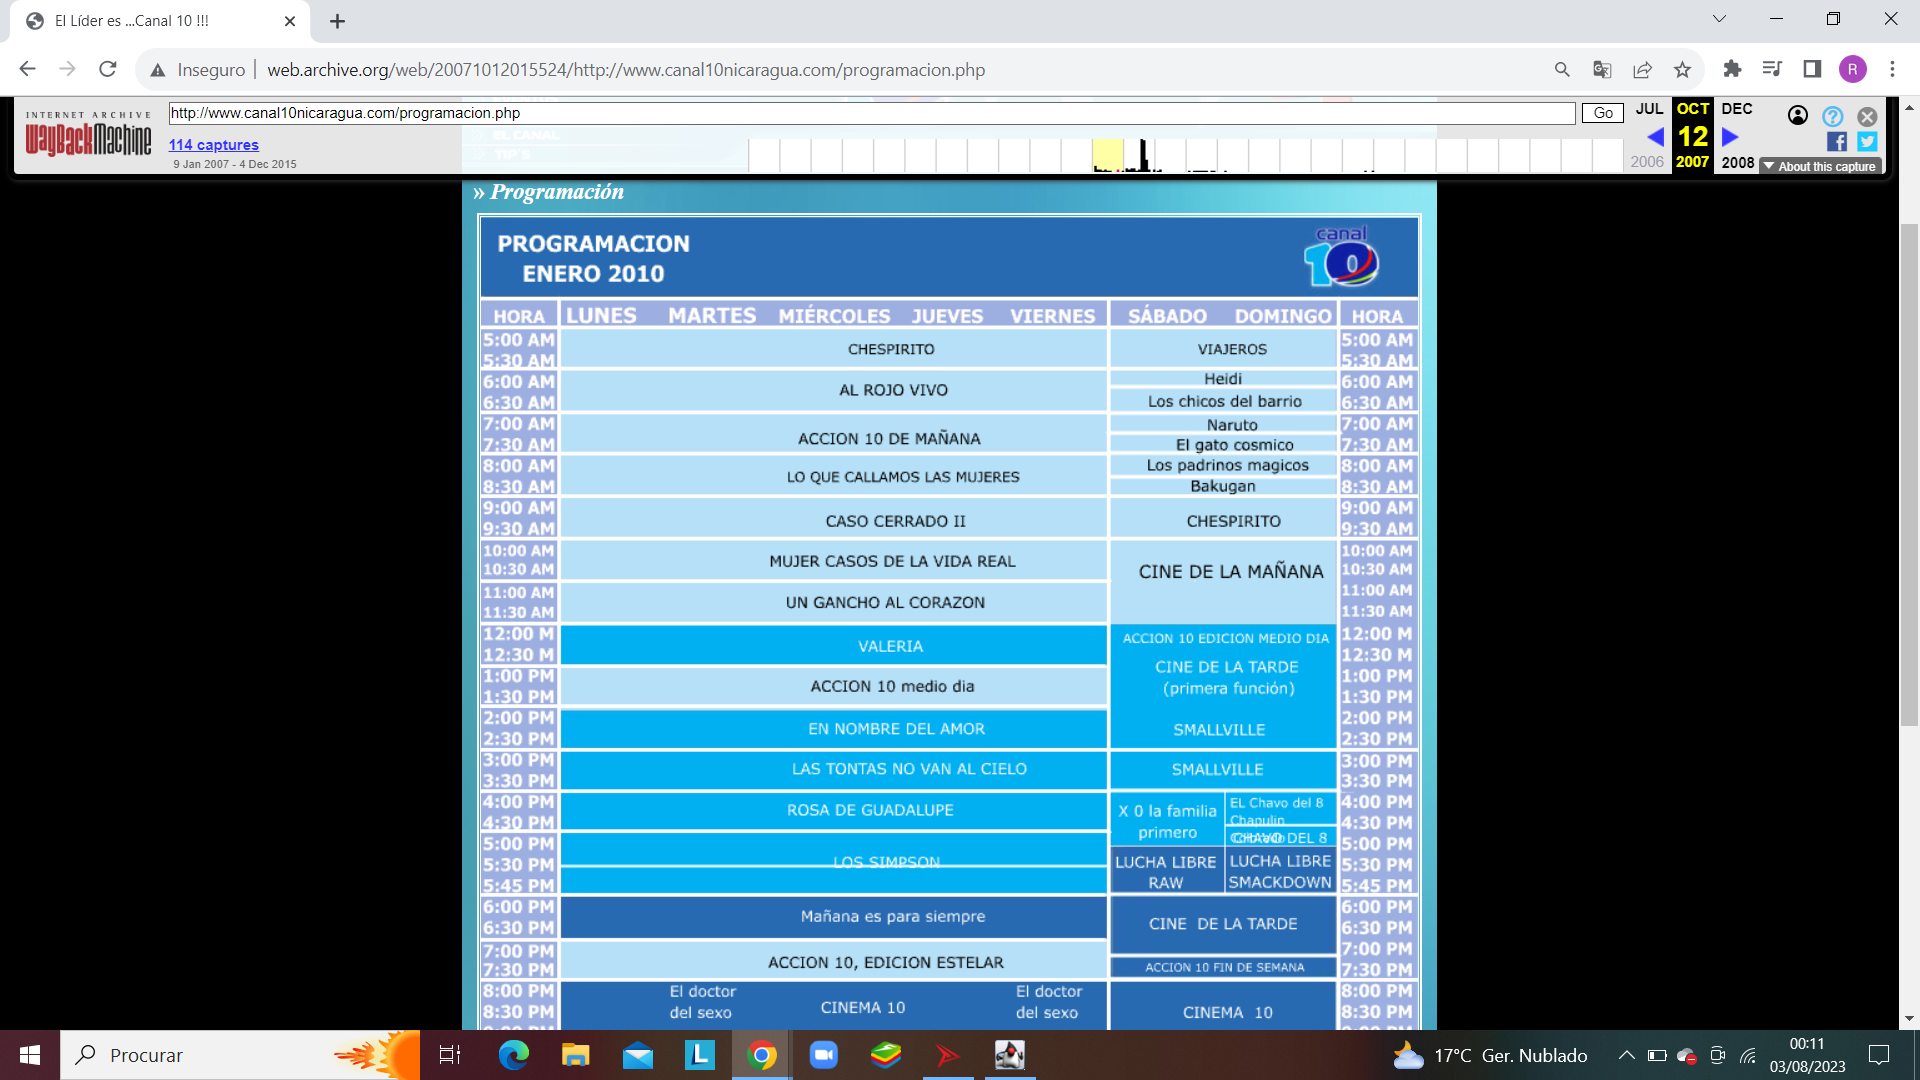Select year 2008 in Wayback toolbar
This screenshot has width=1920, height=1080.
tap(1738, 163)
